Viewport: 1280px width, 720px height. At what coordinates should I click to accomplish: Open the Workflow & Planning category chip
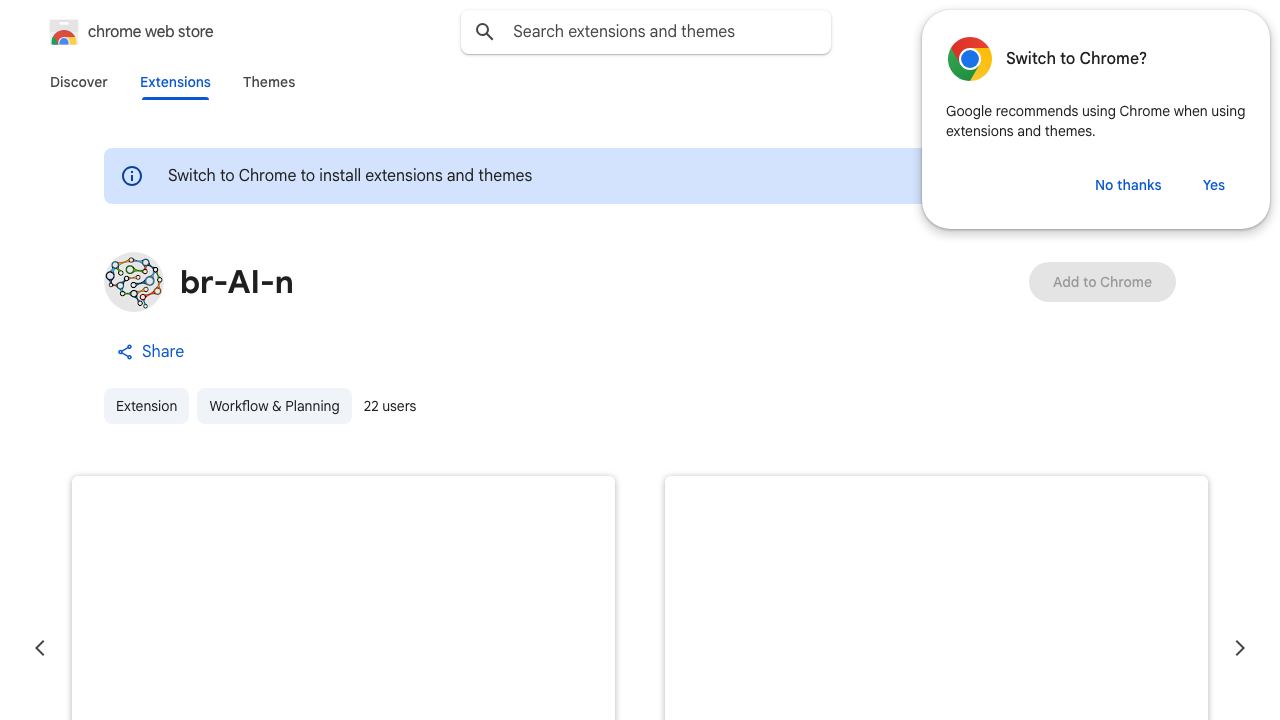274,406
